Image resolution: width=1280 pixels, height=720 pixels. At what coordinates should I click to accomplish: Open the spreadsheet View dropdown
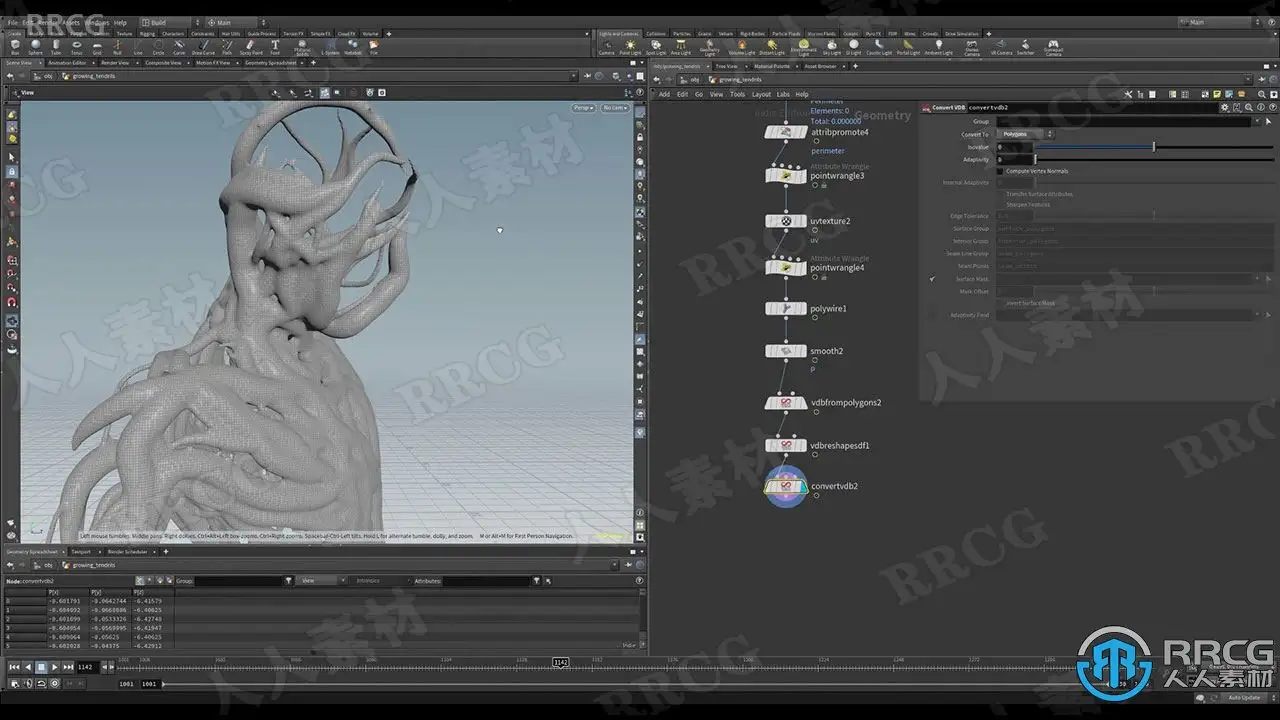(x=323, y=580)
